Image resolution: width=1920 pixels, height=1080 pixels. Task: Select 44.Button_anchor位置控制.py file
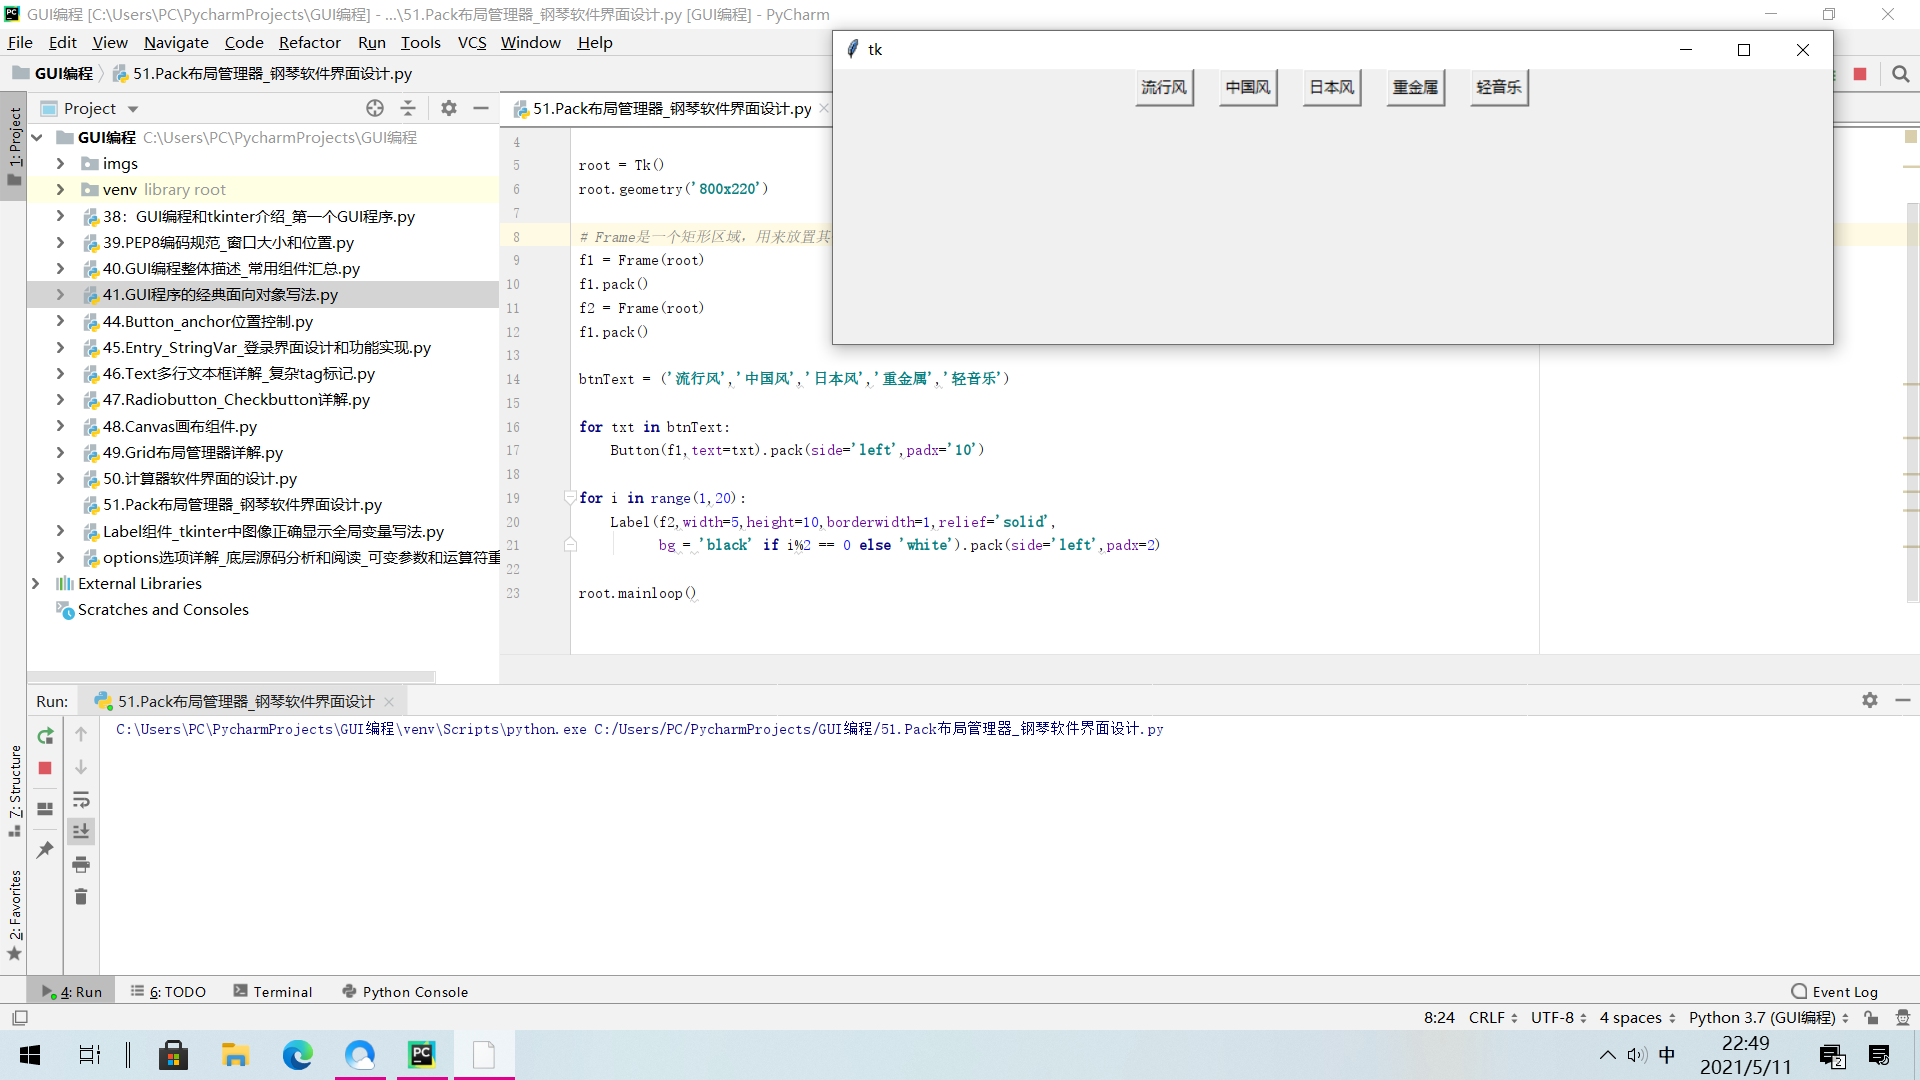click(208, 321)
